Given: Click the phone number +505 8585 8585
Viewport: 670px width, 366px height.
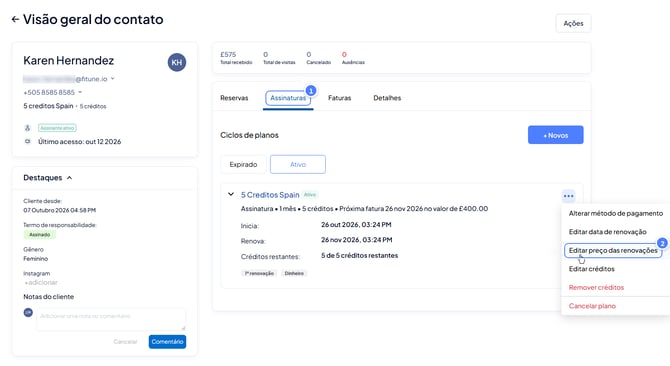Looking at the screenshot, I should (x=49, y=92).
